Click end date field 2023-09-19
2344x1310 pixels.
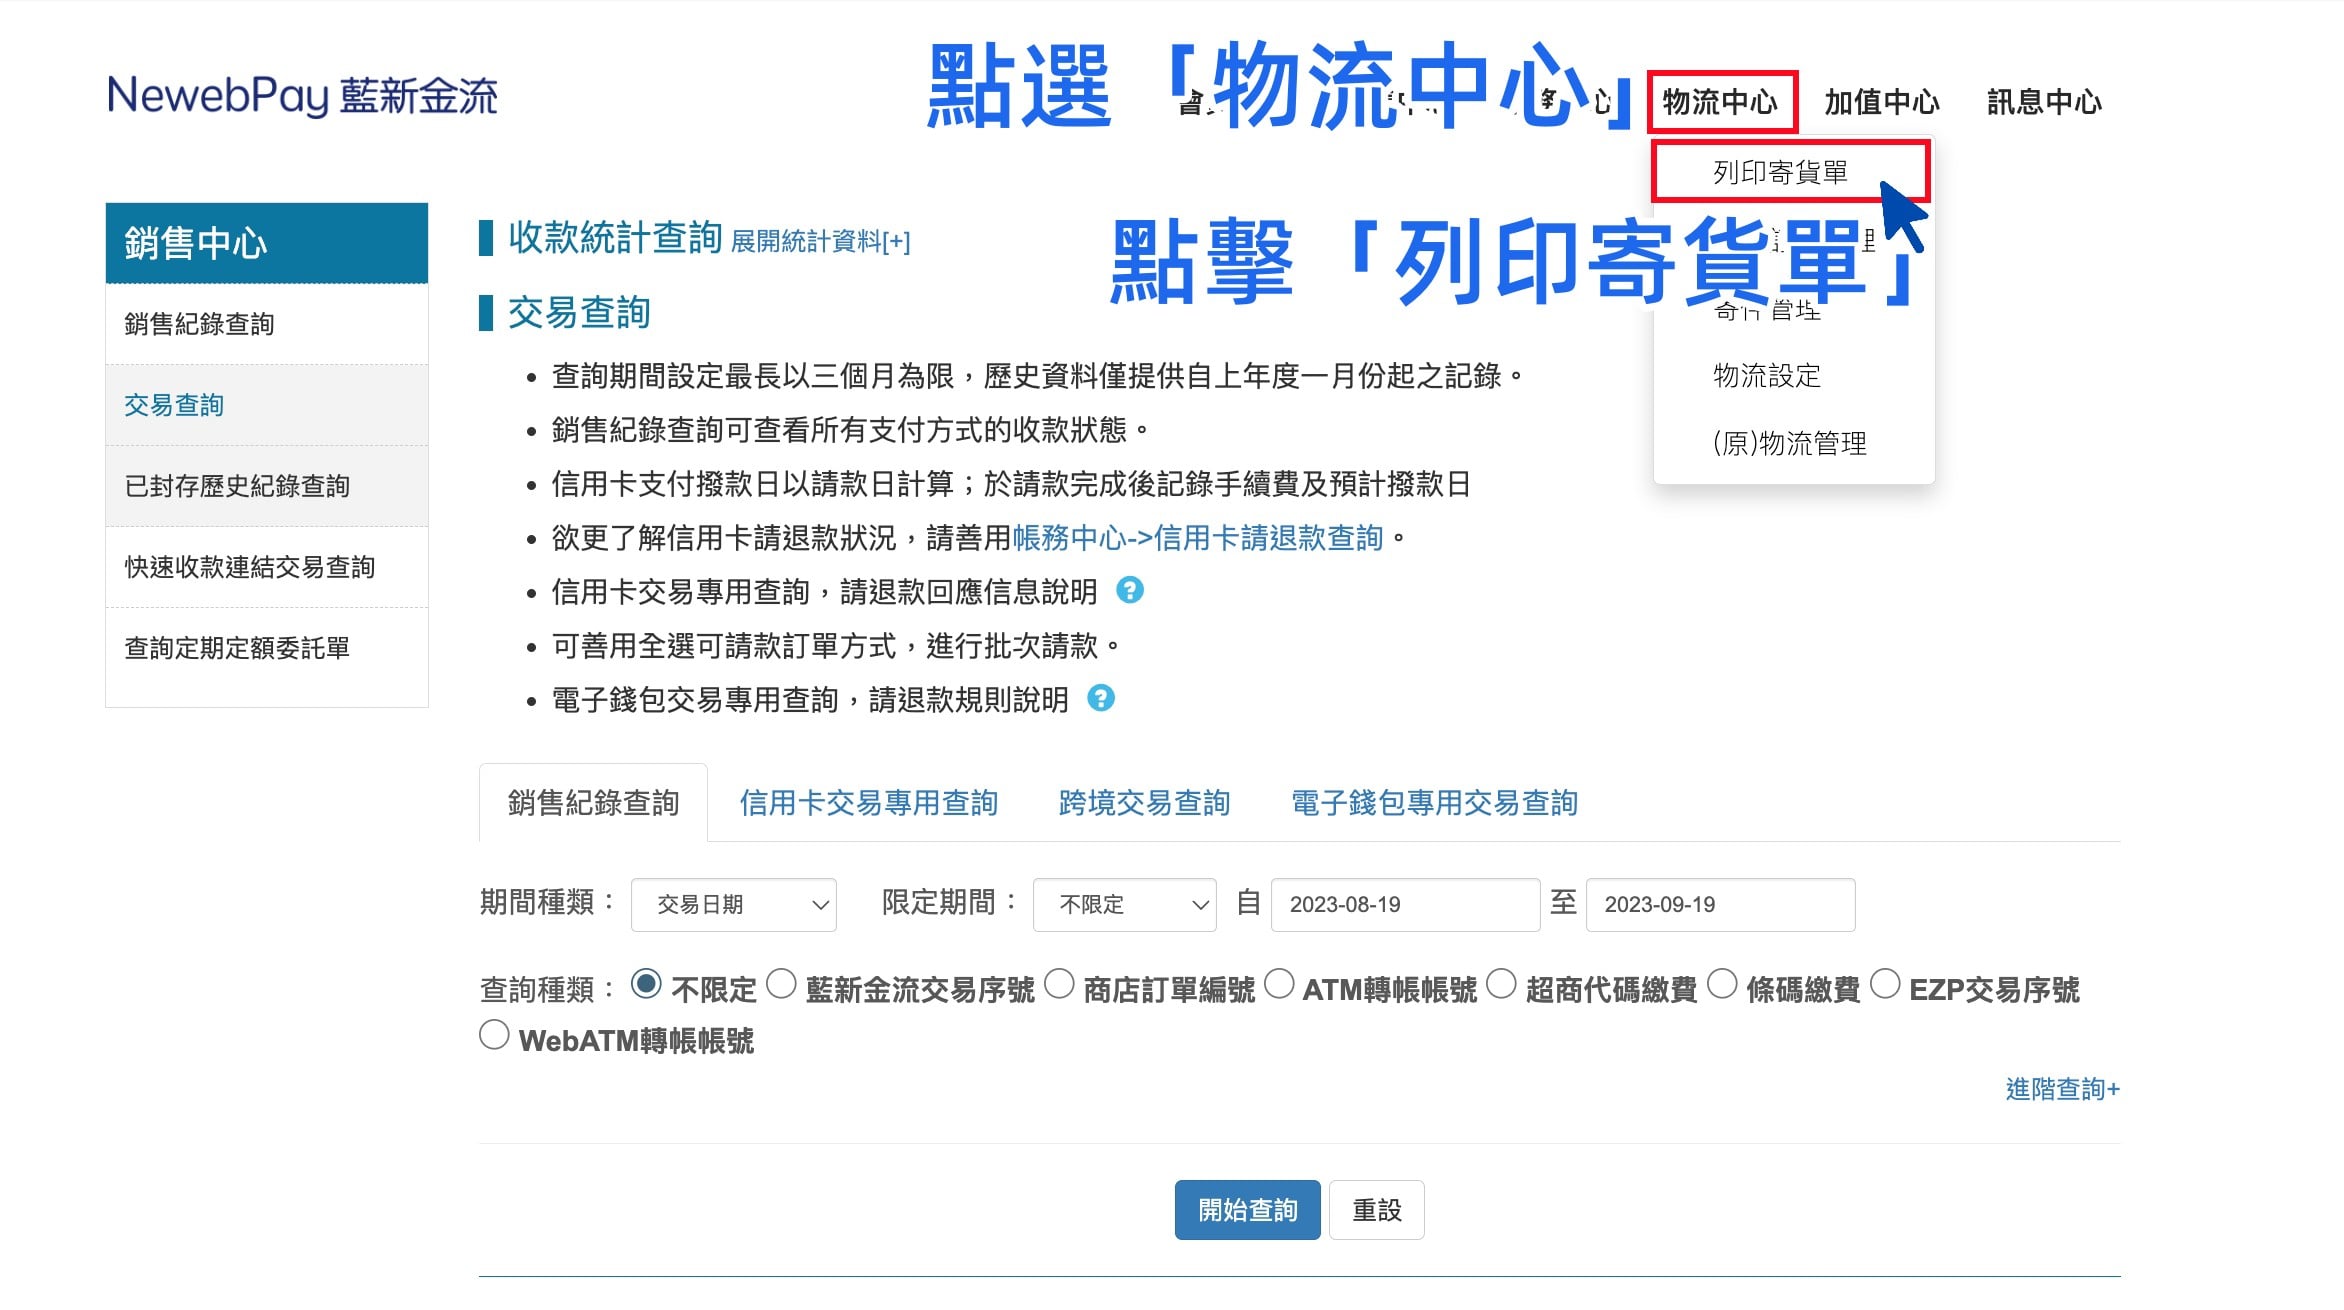[x=1720, y=905]
